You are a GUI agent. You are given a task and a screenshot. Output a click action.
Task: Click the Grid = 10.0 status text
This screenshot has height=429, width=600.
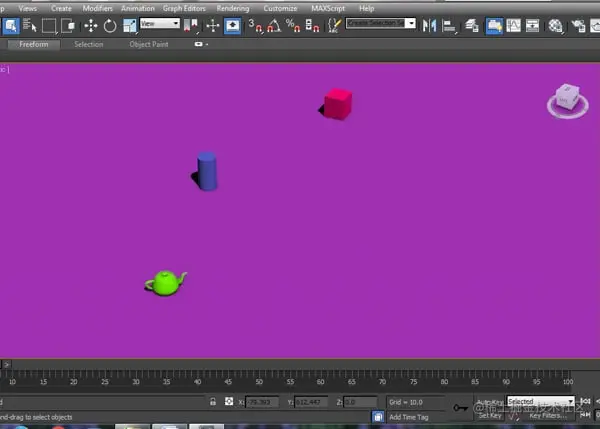coord(406,402)
